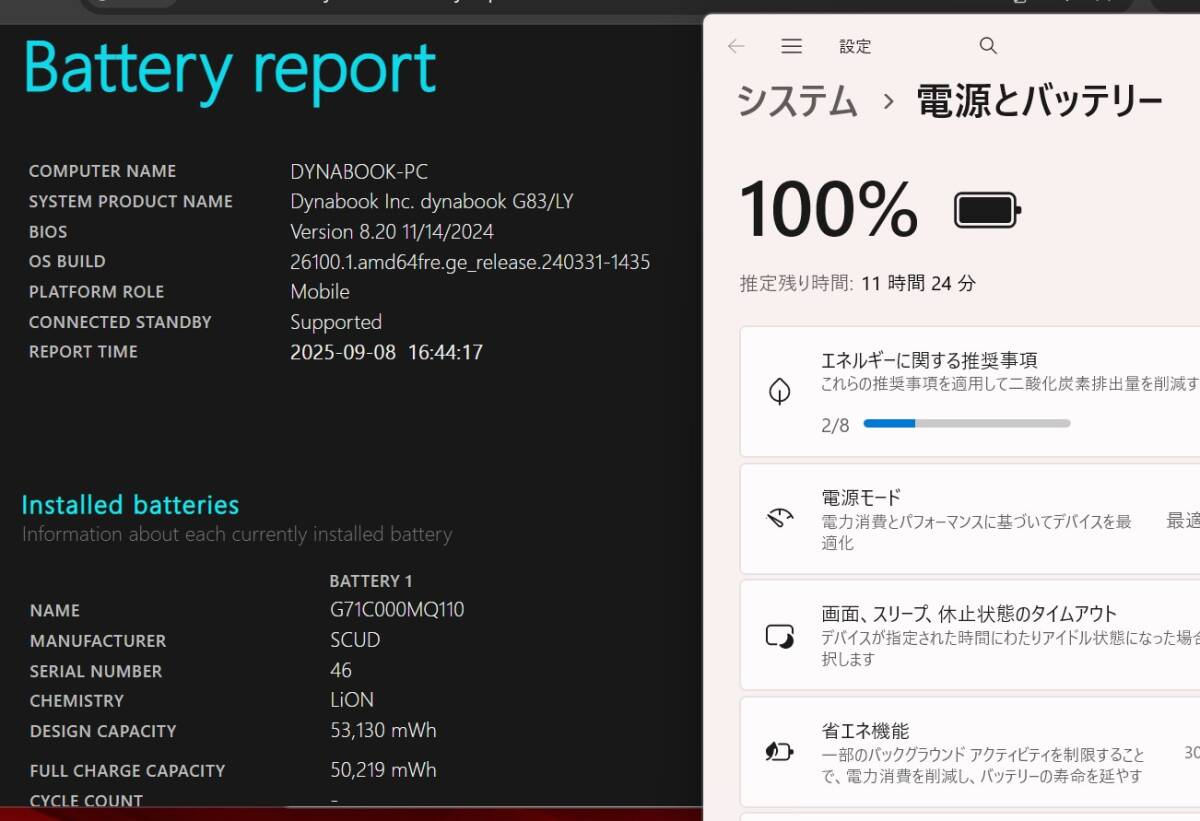Screen dimensions: 1200x821
Task: Open the Settings navigation hamburger menu
Action: click(x=791, y=46)
